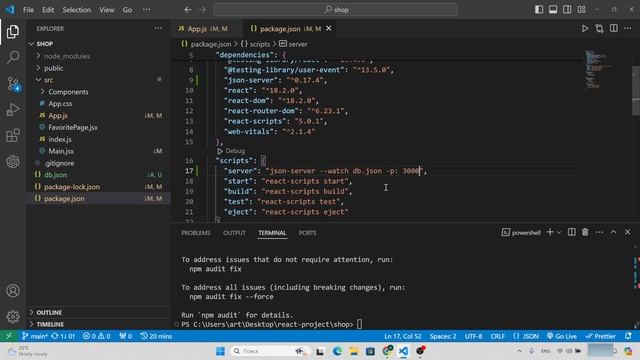Open the ChatGPT extension icon in activity bar
Image resolution: width=640 pixels, height=360 pixels.
coord(13,162)
